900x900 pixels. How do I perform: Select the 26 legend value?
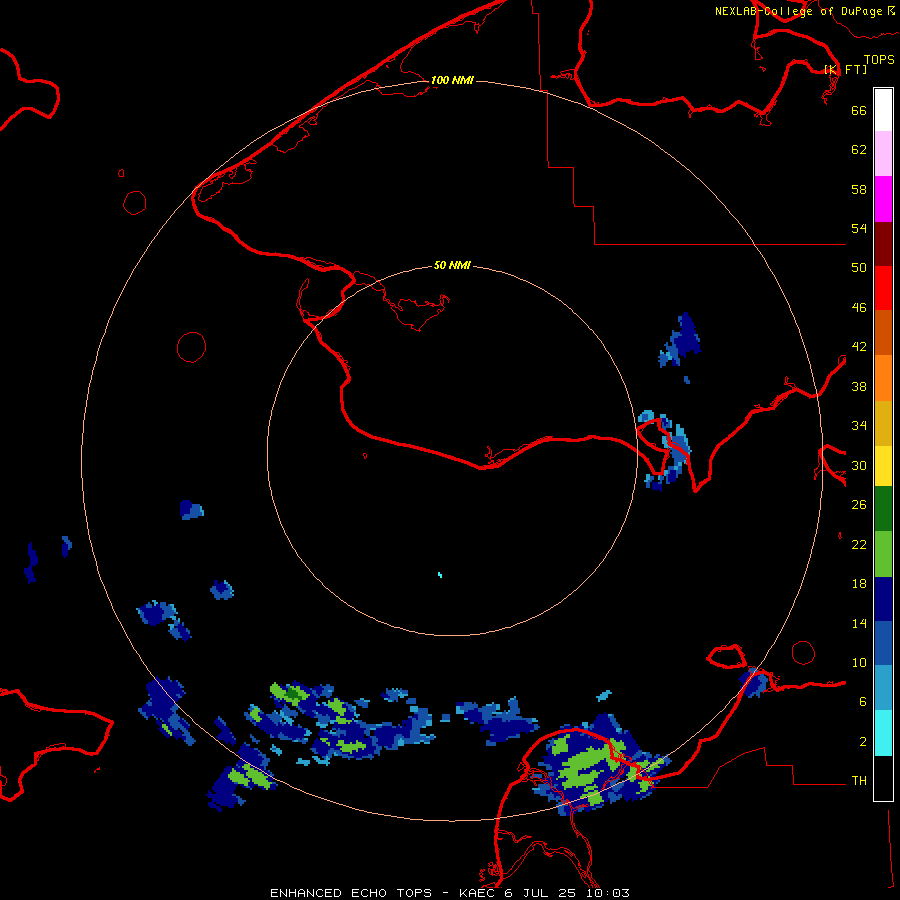(x=859, y=505)
